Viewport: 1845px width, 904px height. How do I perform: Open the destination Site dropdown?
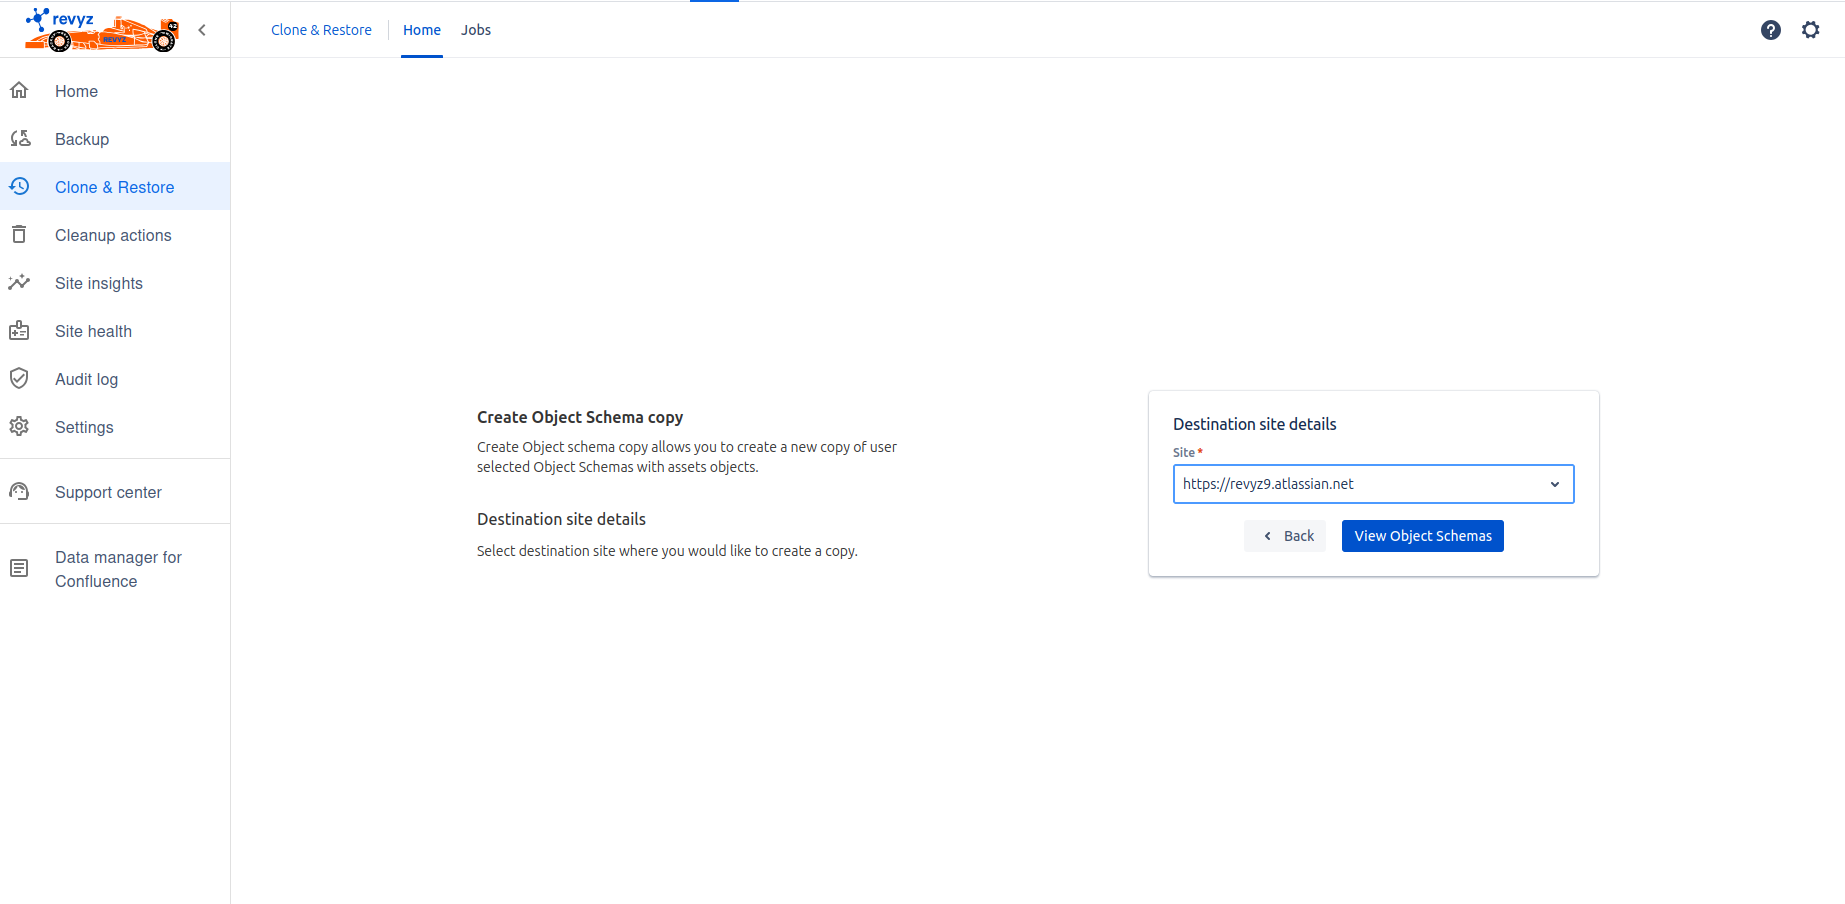1555,483
